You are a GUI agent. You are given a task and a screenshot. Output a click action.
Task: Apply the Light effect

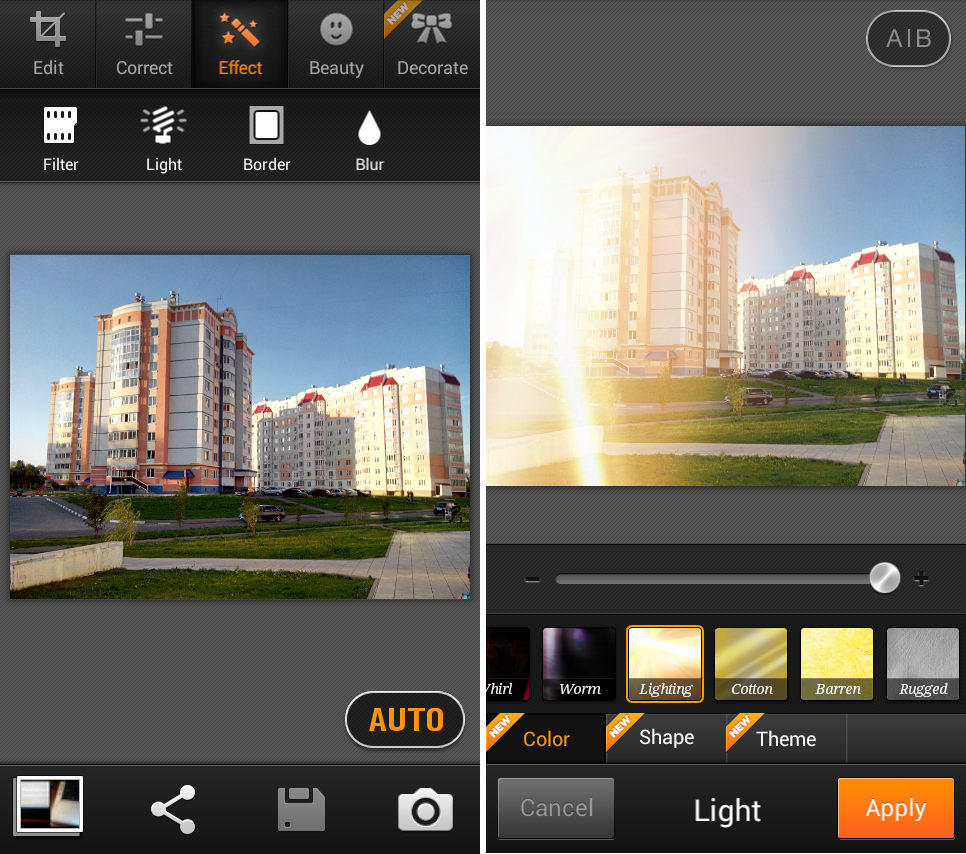(895, 808)
